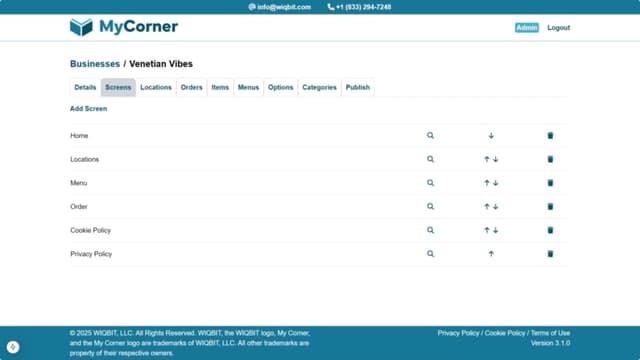Click the Add Screen link
Viewport: 640px width, 360px height.
89,109
